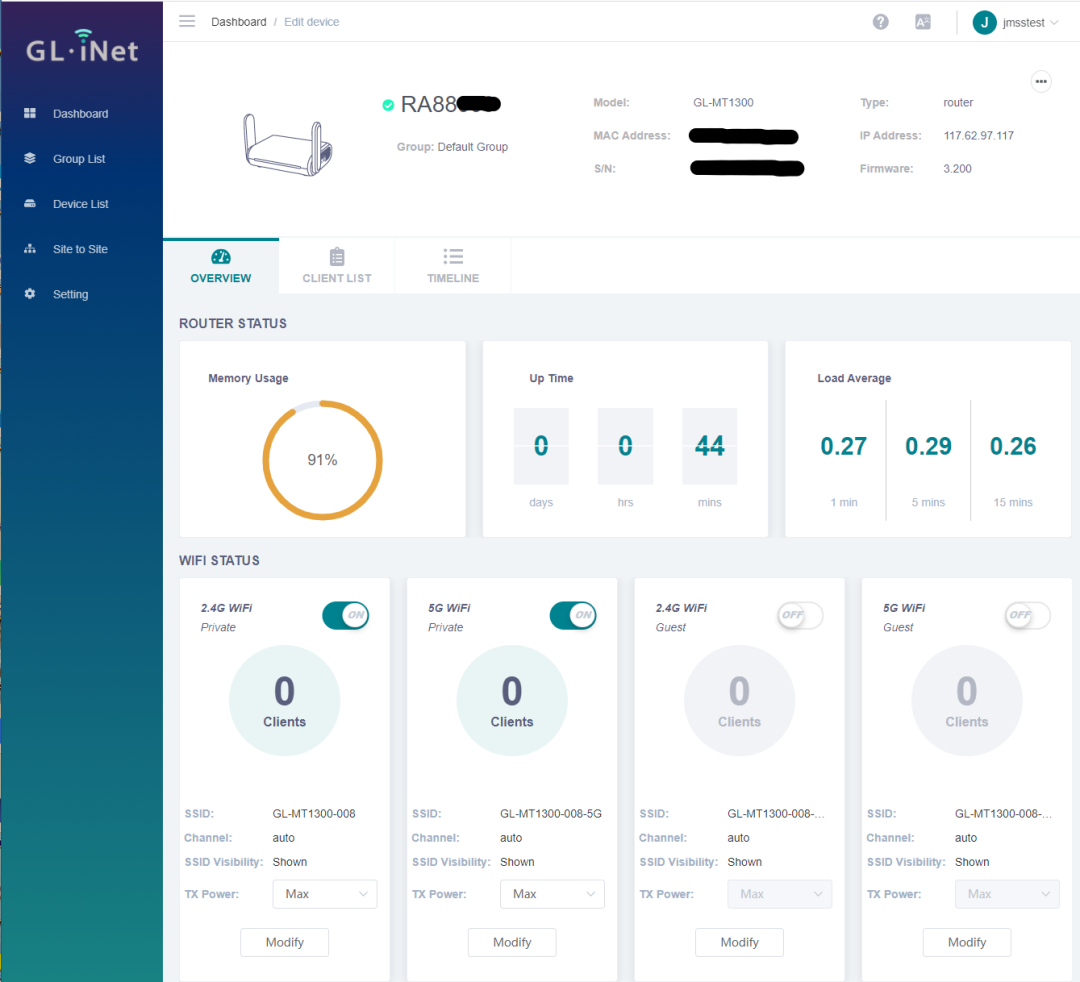Open TX Power dropdown for 2.4G Guest

click(x=779, y=894)
